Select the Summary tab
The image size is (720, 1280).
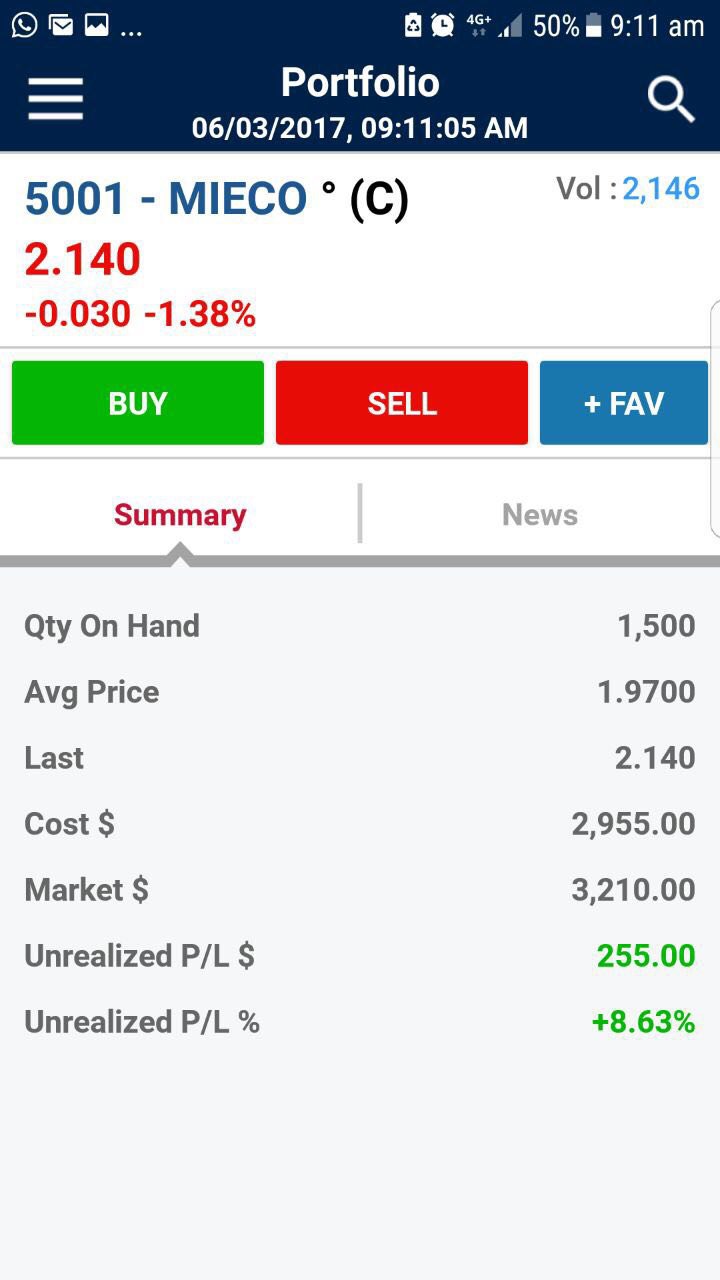(x=180, y=515)
